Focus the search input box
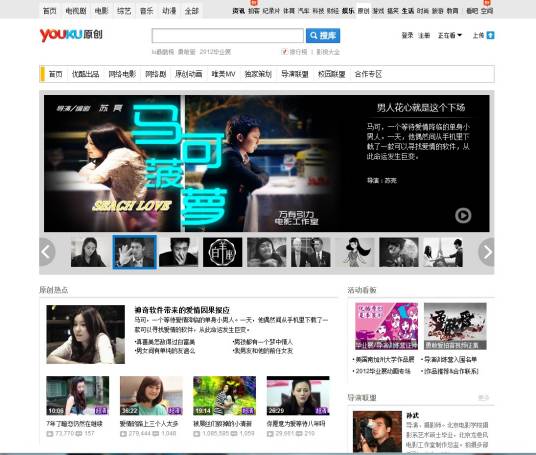536x455 pixels. (227, 36)
